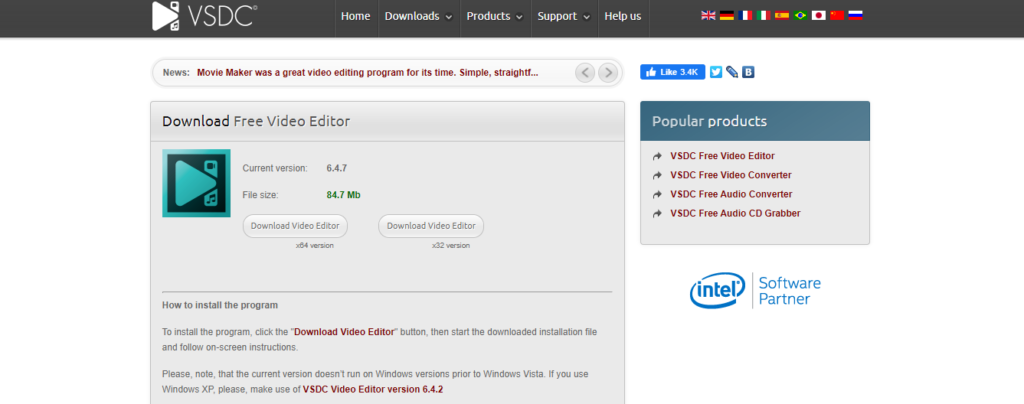Viewport: 1024px width, 404px height.
Task: Expand the Support menu
Action: (x=564, y=16)
